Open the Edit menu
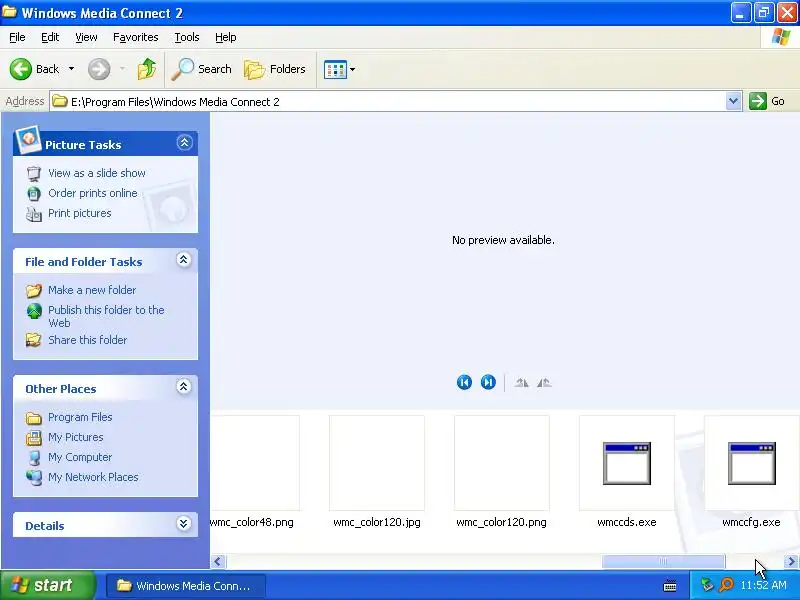 point(50,37)
